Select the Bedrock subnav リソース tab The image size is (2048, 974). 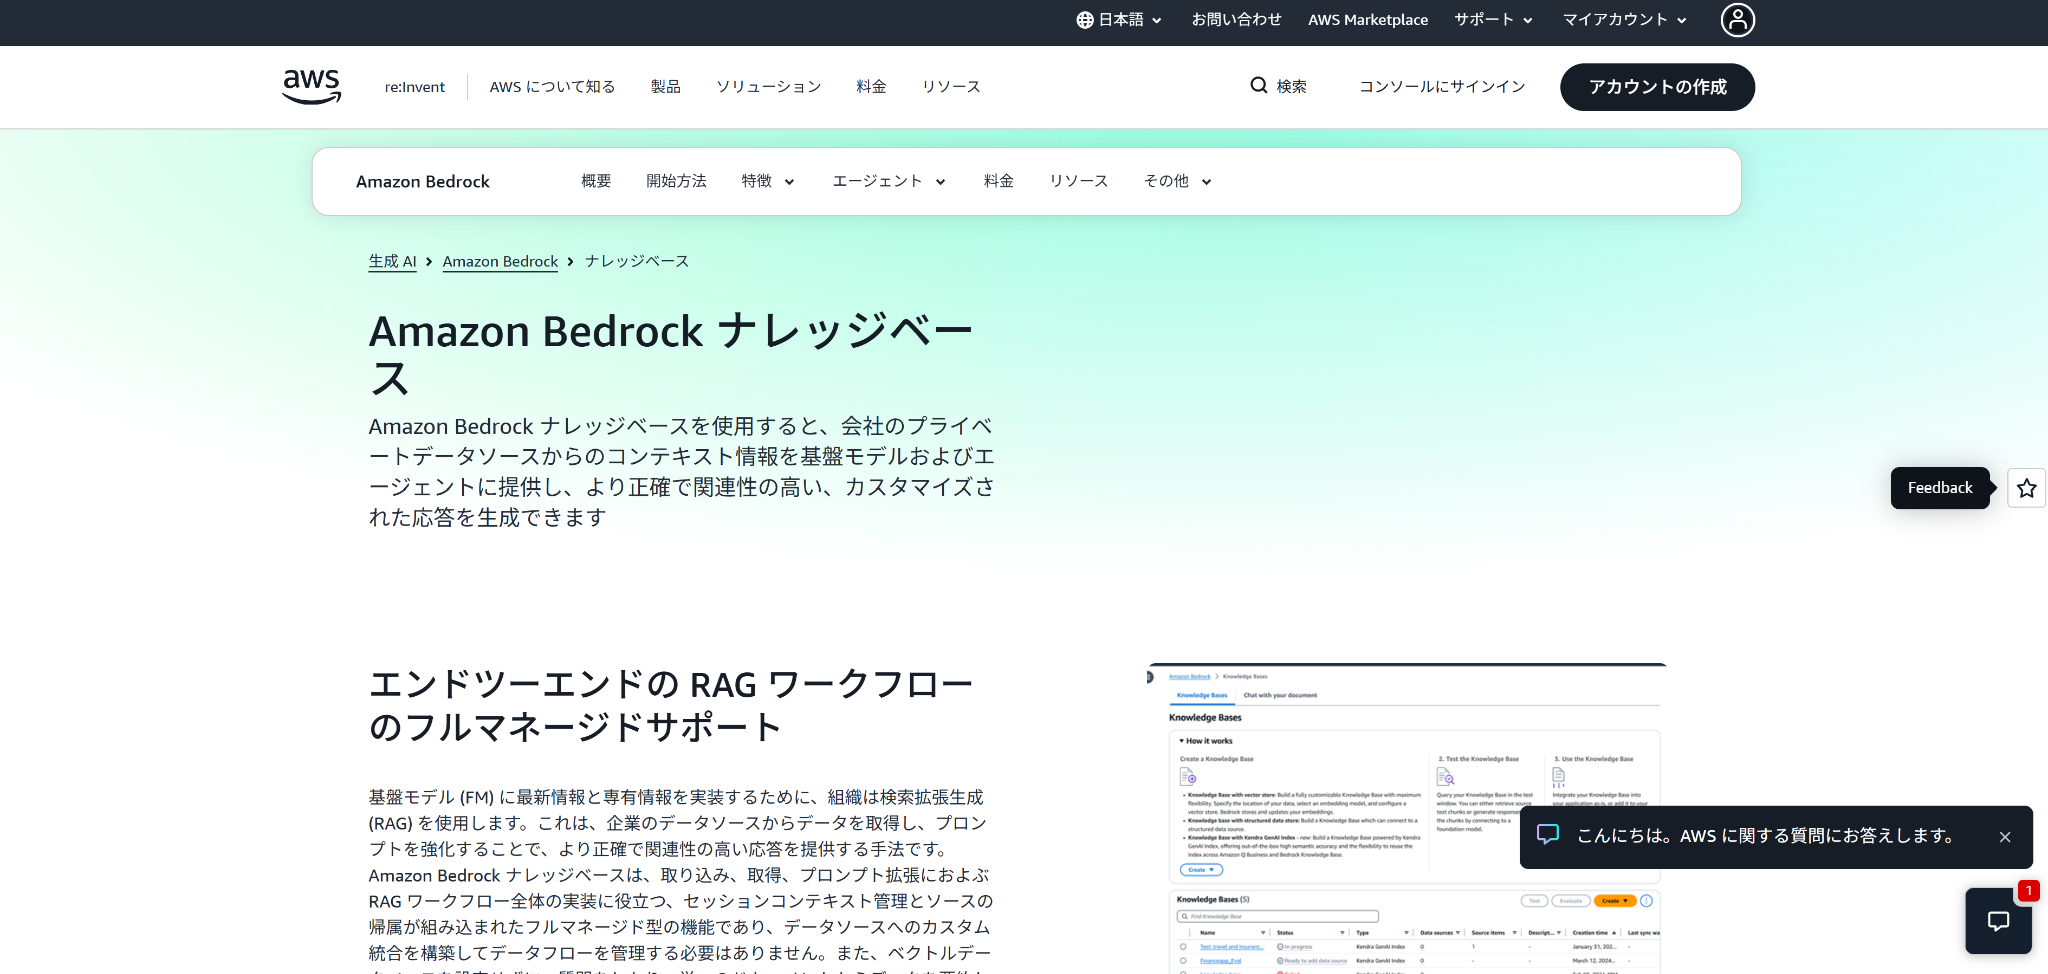(1079, 181)
